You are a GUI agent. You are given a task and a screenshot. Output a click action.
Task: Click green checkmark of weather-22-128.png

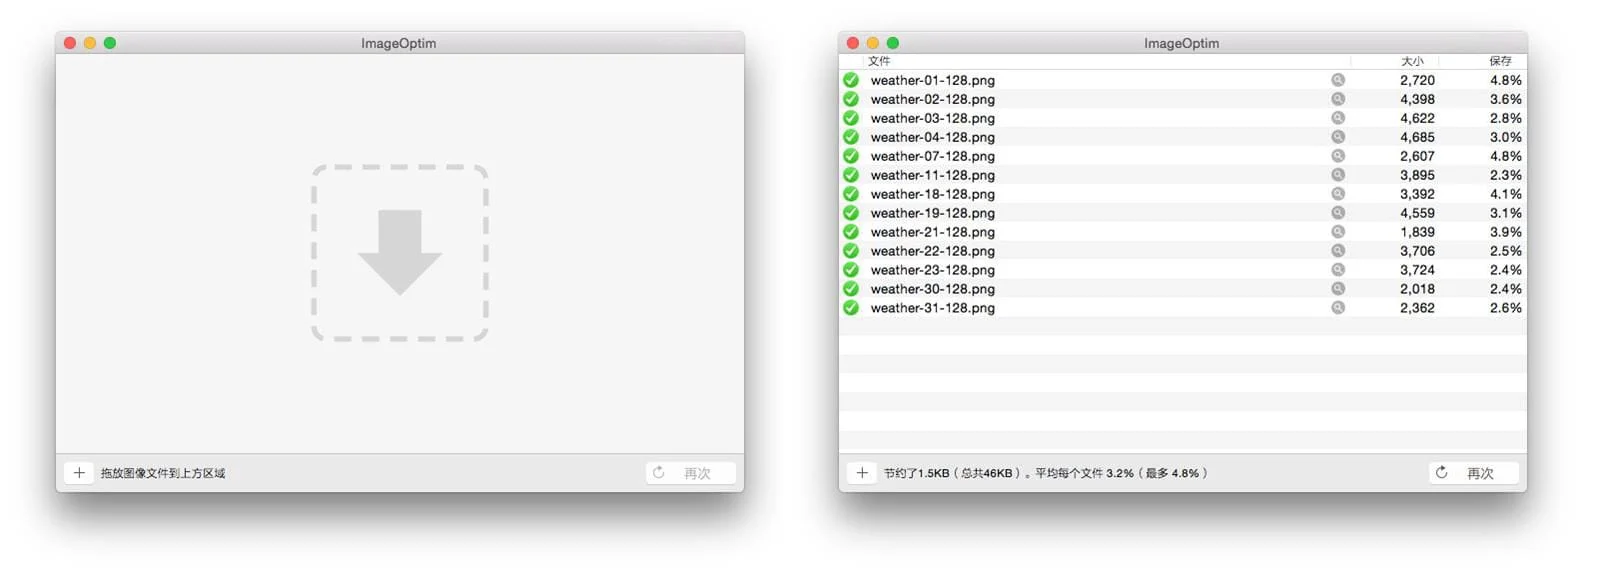[x=851, y=251]
